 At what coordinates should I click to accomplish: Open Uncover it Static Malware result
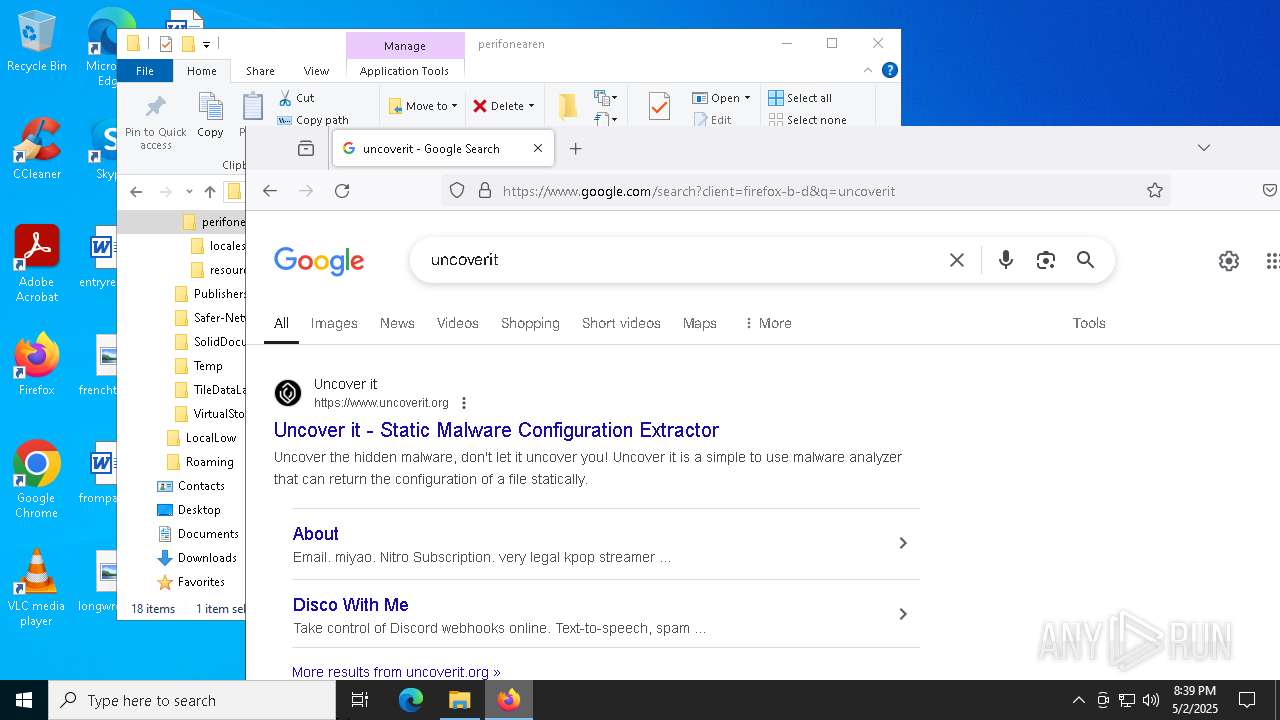(x=496, y=430)
